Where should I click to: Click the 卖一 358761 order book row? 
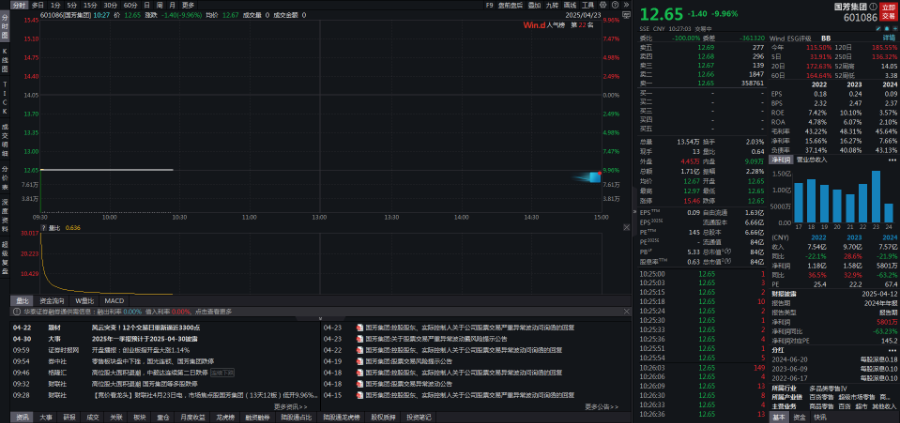(x=702, y=83)
